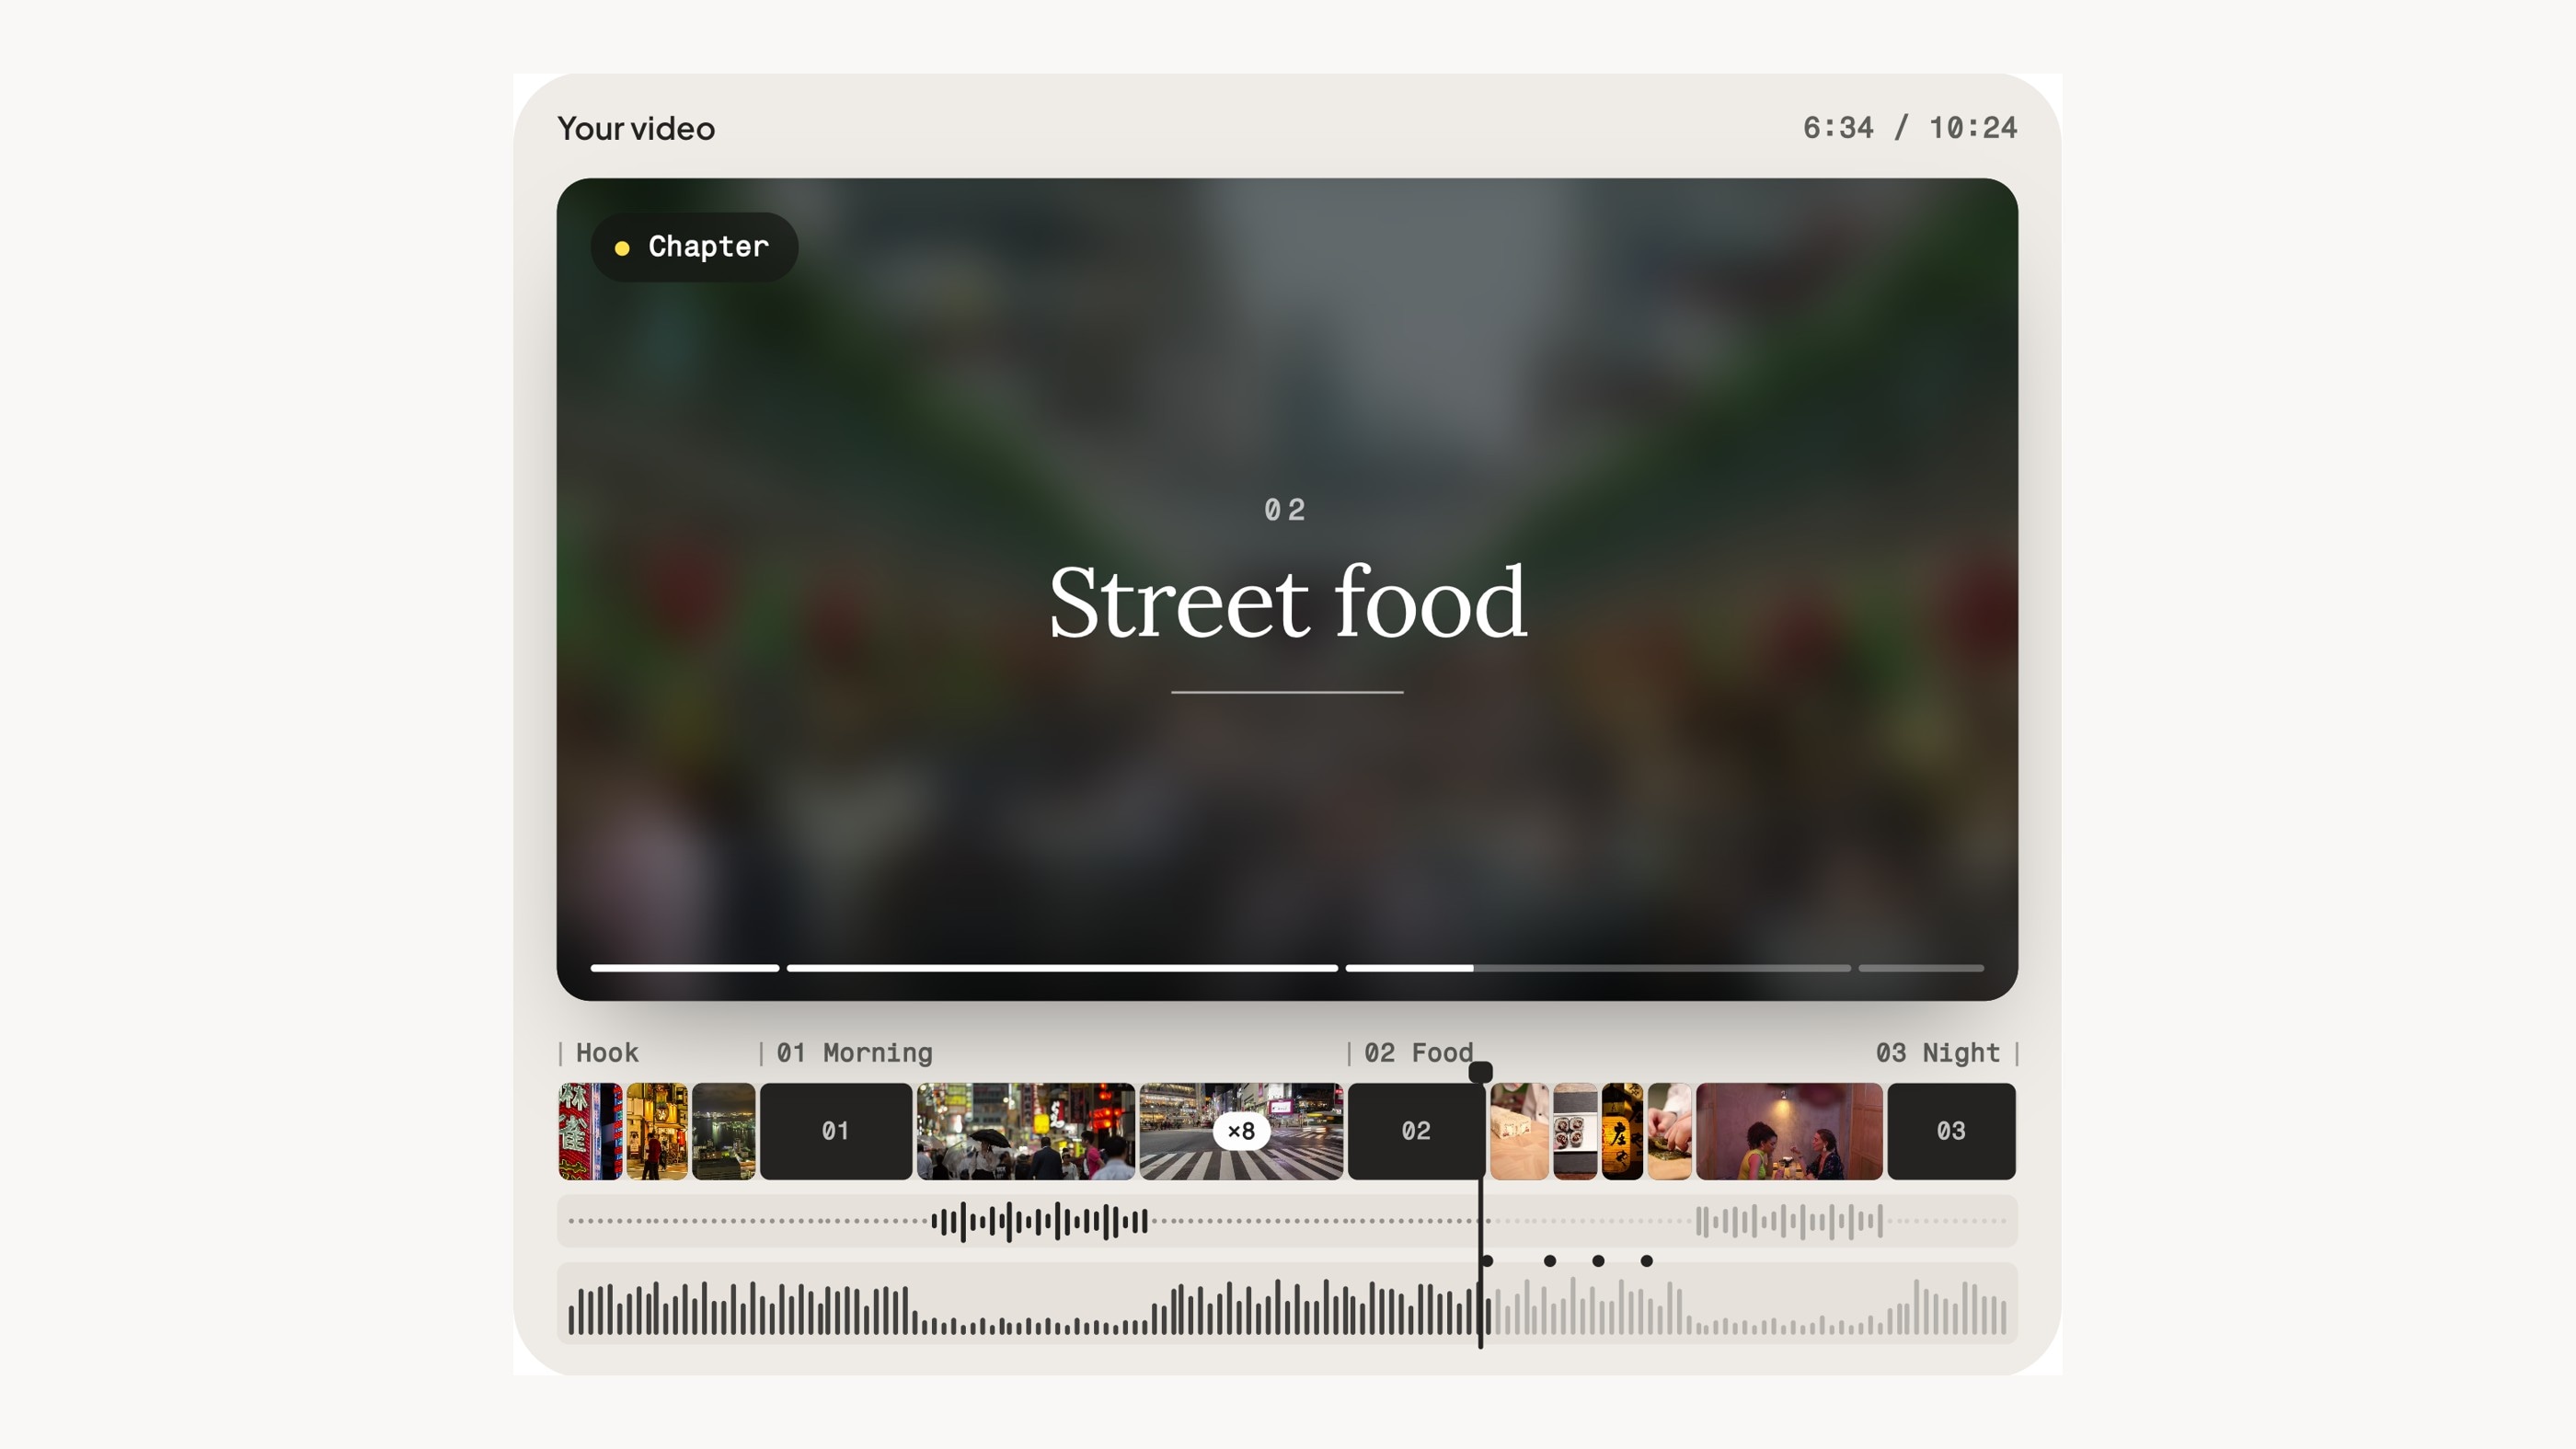Select the red neon sign clip thumbnail

[590, 1131]
